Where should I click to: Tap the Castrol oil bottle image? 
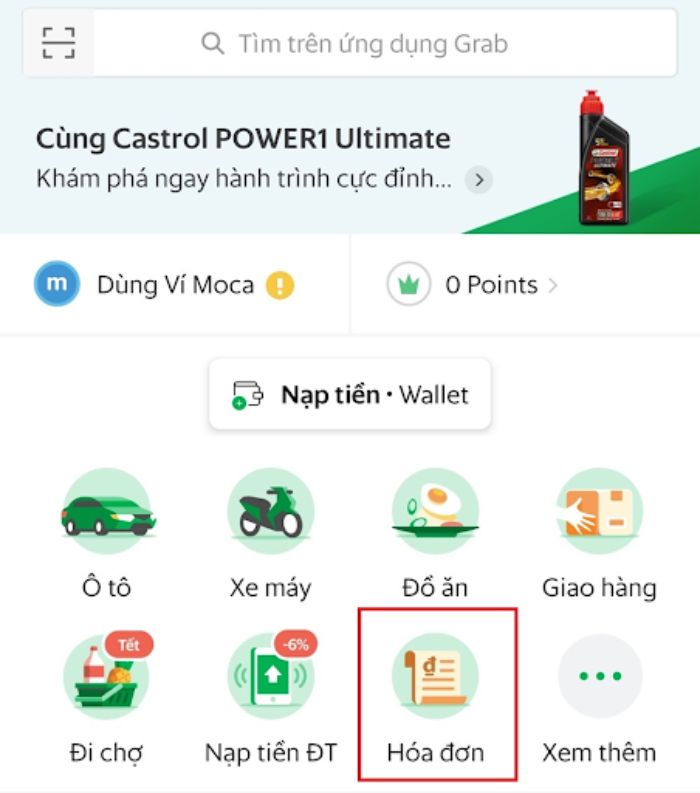click(x=603, y=158)
